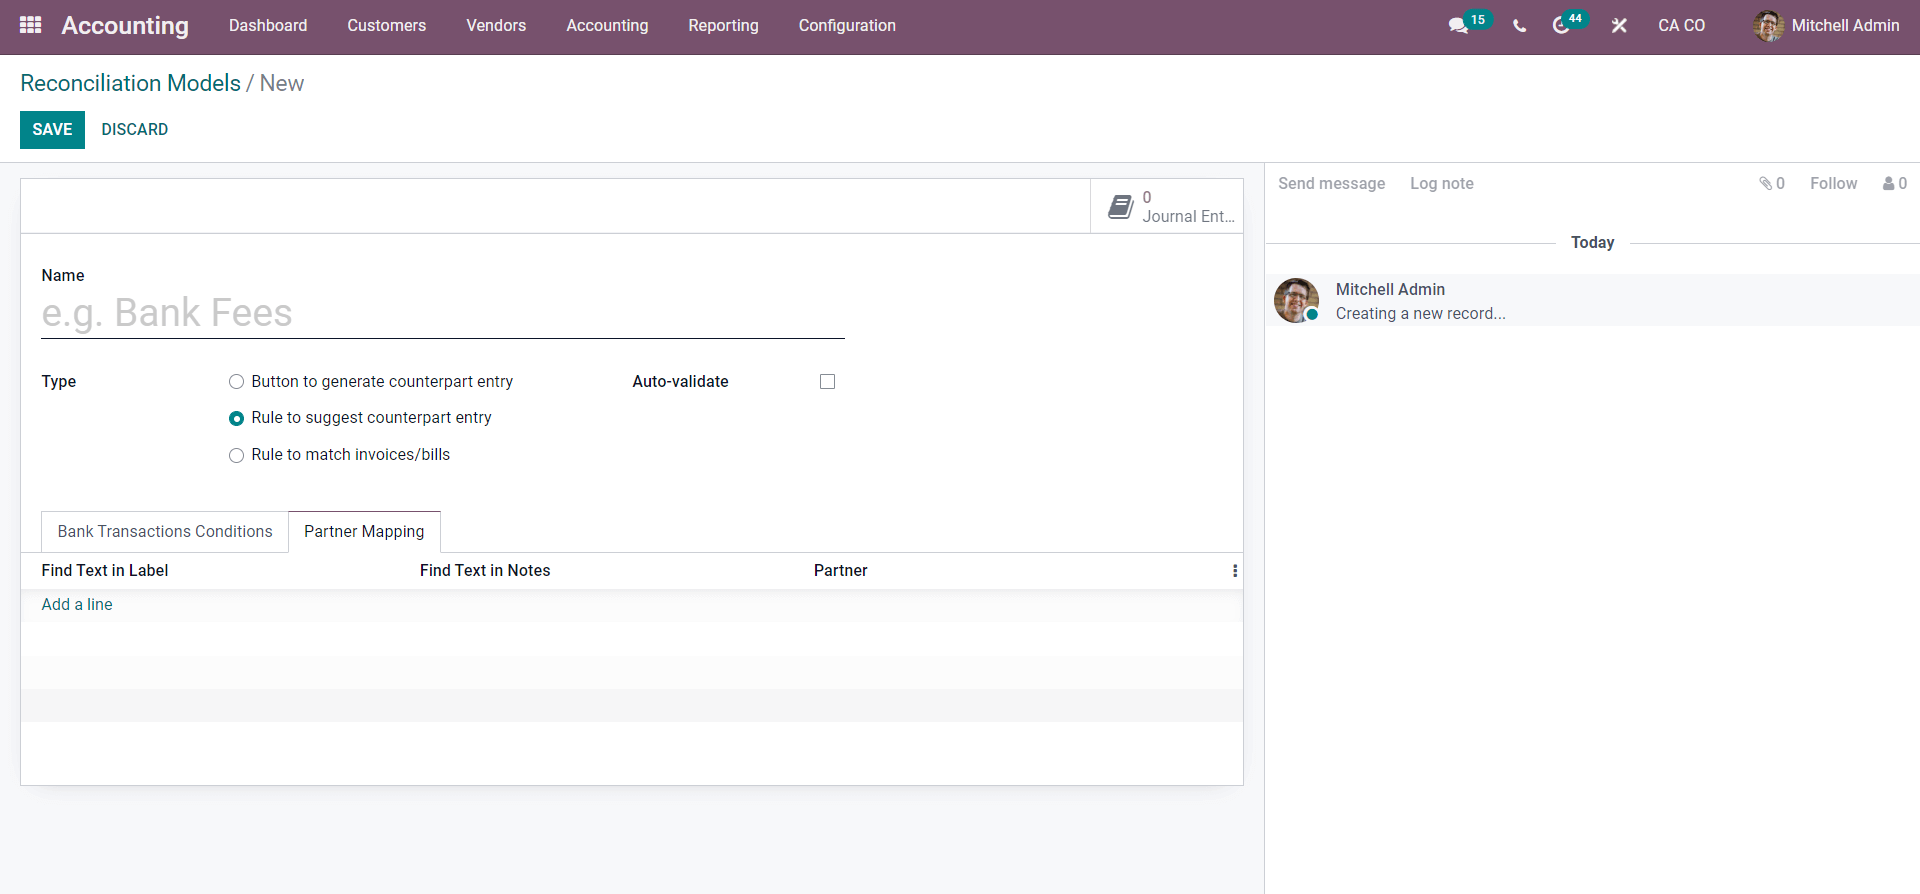Open the Accounting dropdown menu
Image resolution: width=1920 pixels, height=894 pixels.
tap(607, 26)
